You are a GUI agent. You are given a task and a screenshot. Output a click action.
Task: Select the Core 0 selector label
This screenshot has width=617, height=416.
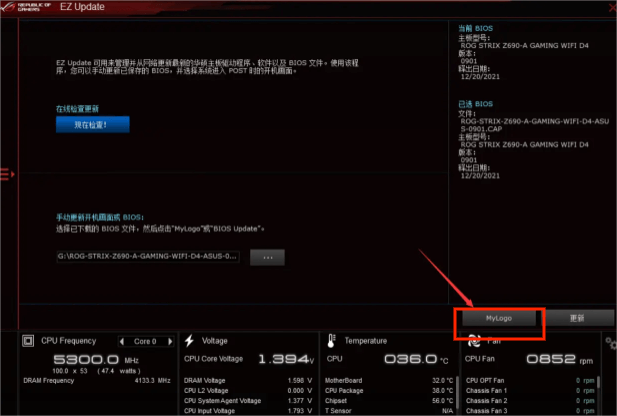pos(143,341)
